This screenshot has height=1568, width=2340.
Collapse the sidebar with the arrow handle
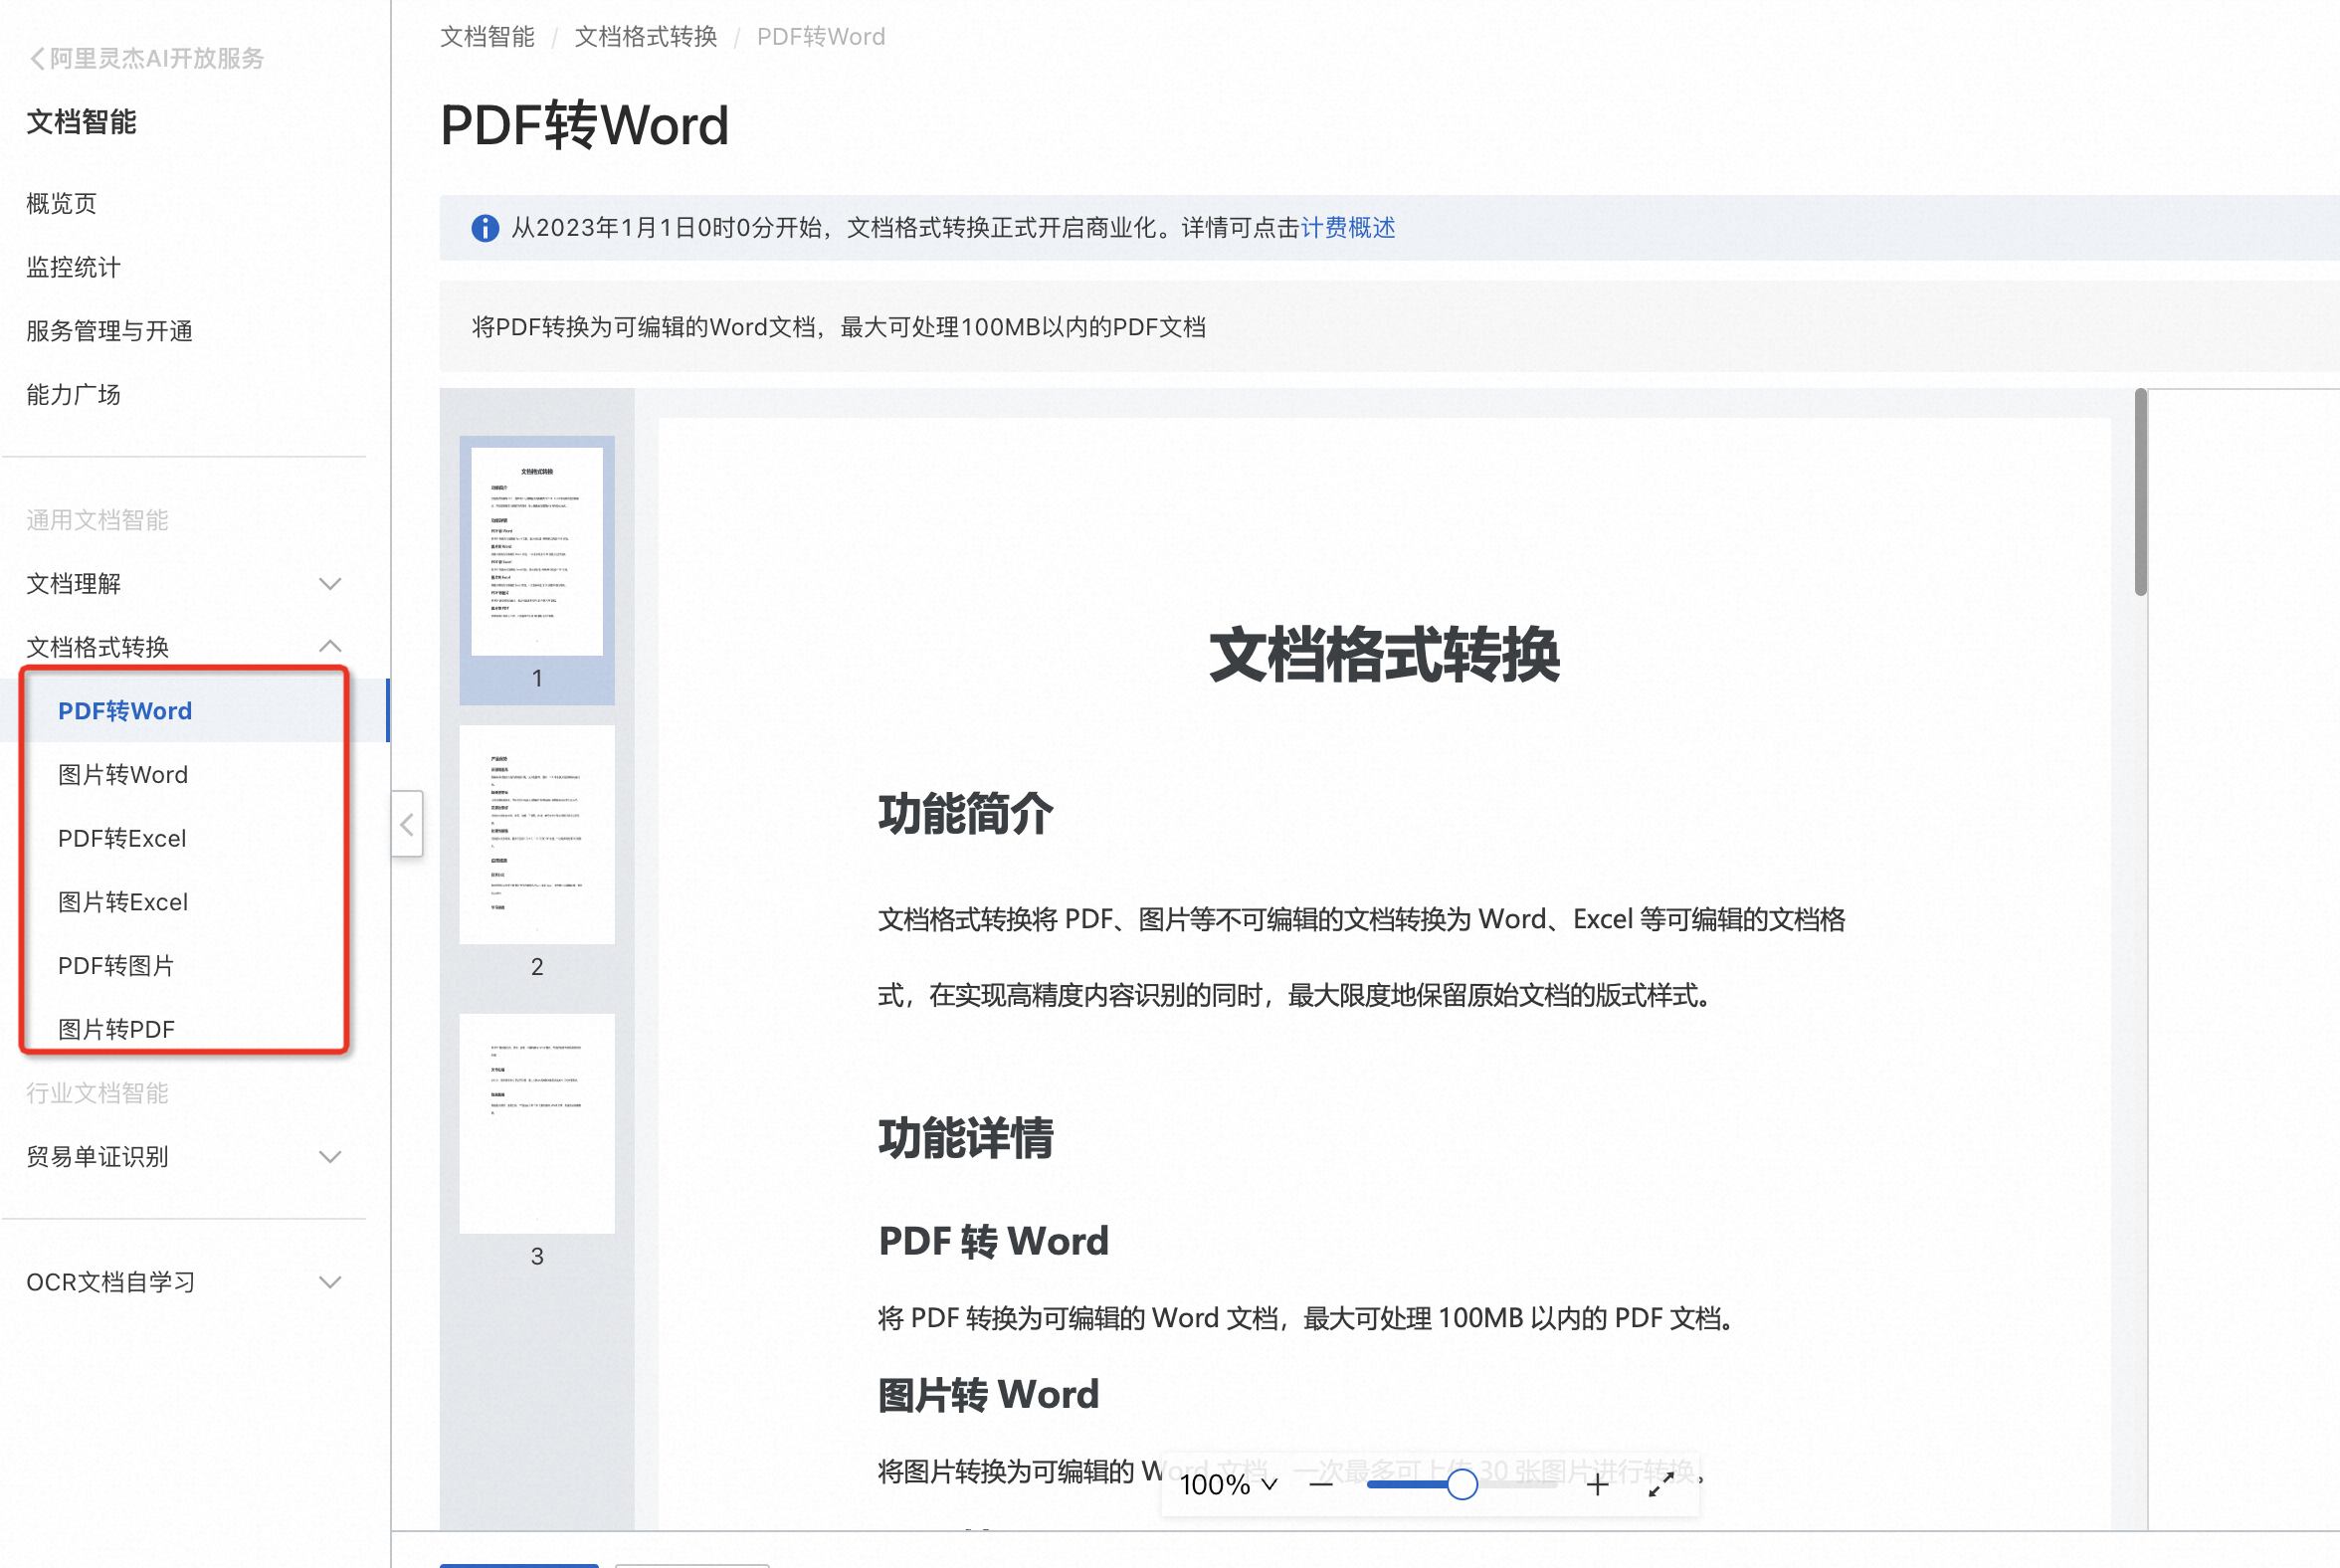[x=407, y=824]
